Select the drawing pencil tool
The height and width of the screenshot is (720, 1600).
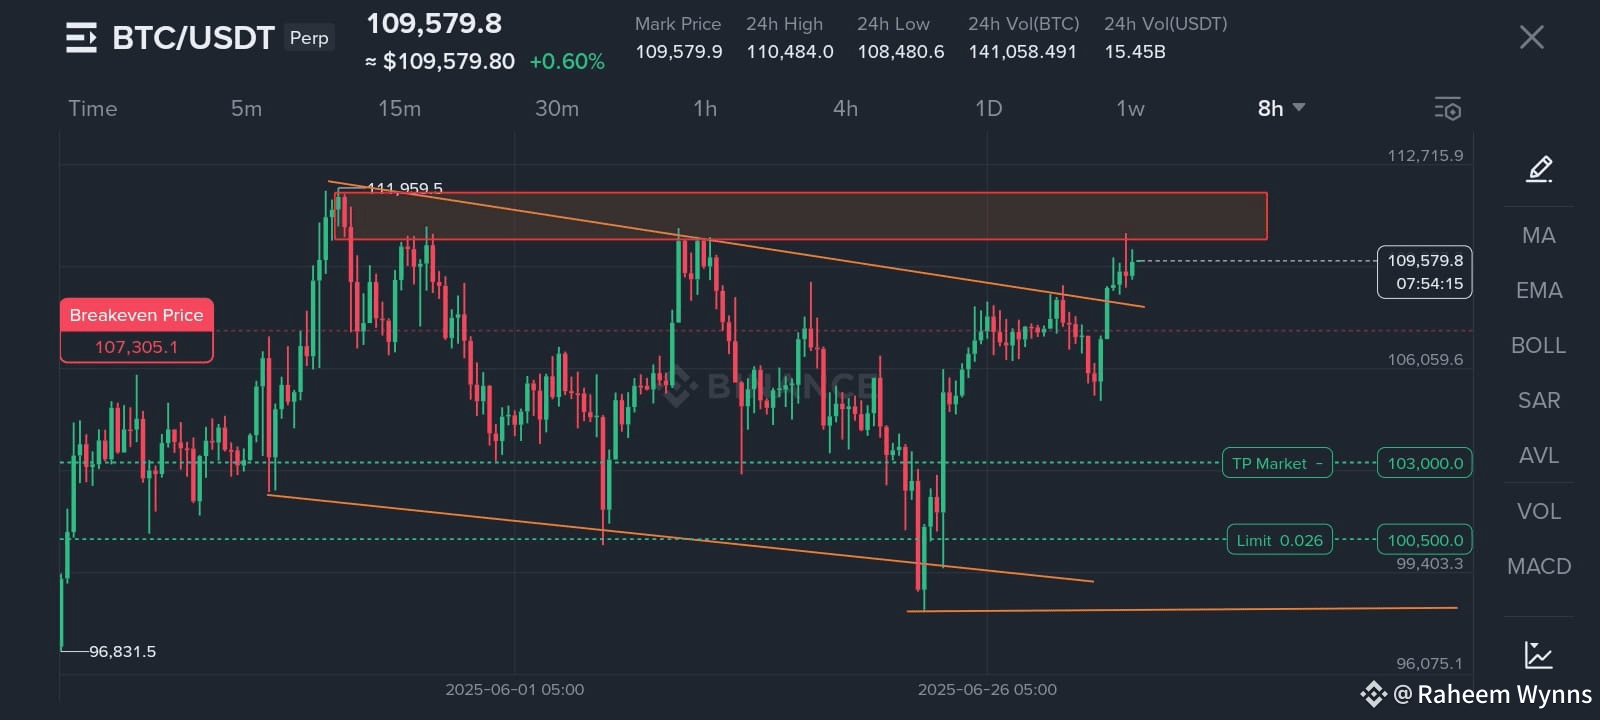[x=1539, y=169]
